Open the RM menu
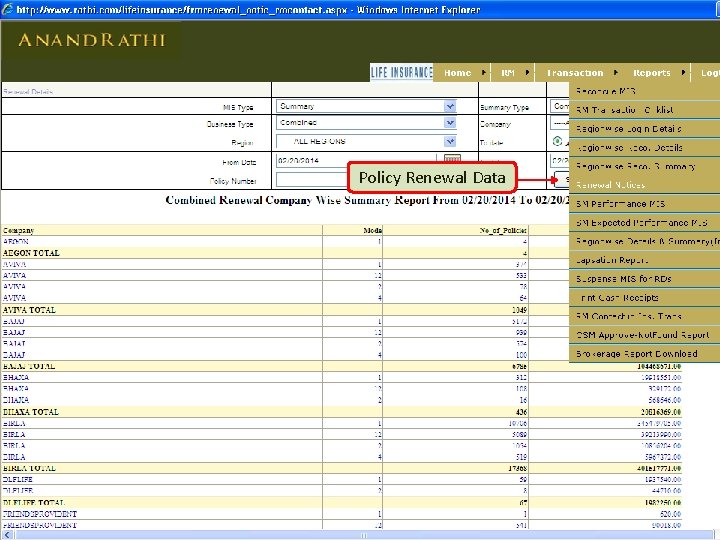The height and width of the screenshot is (540, 720). coord(508,73)
